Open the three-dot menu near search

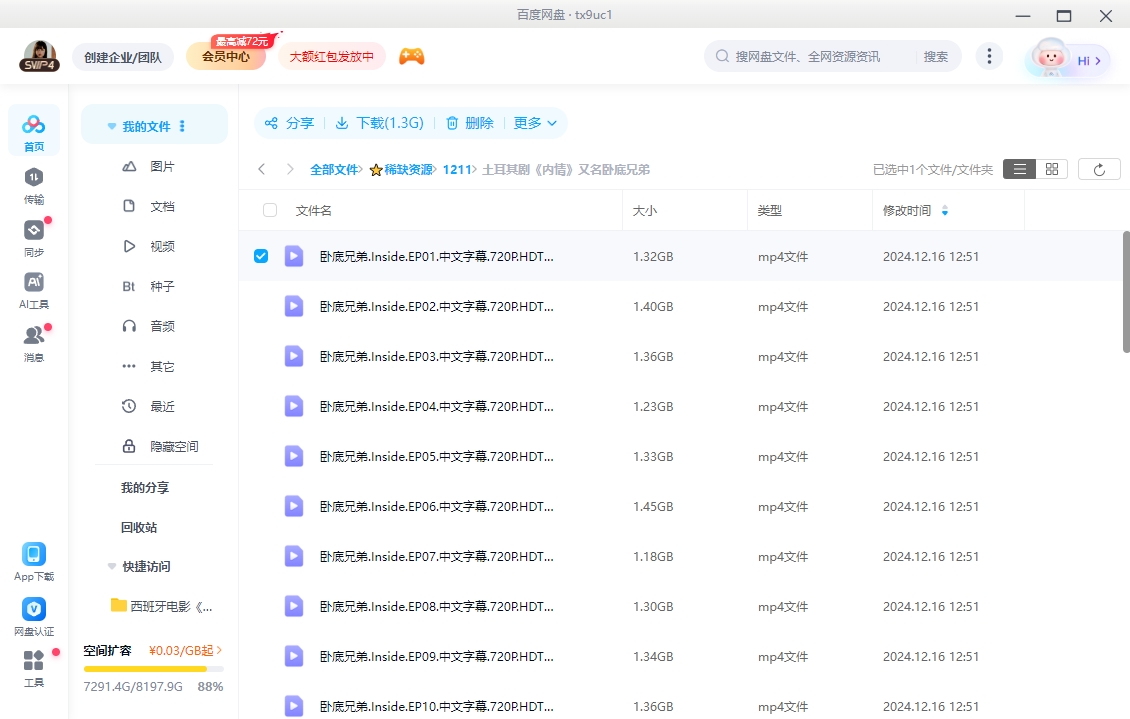tap(989, 57)
